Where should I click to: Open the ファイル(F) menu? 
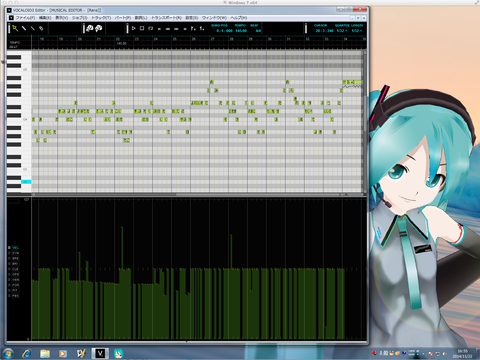[25, 18]
